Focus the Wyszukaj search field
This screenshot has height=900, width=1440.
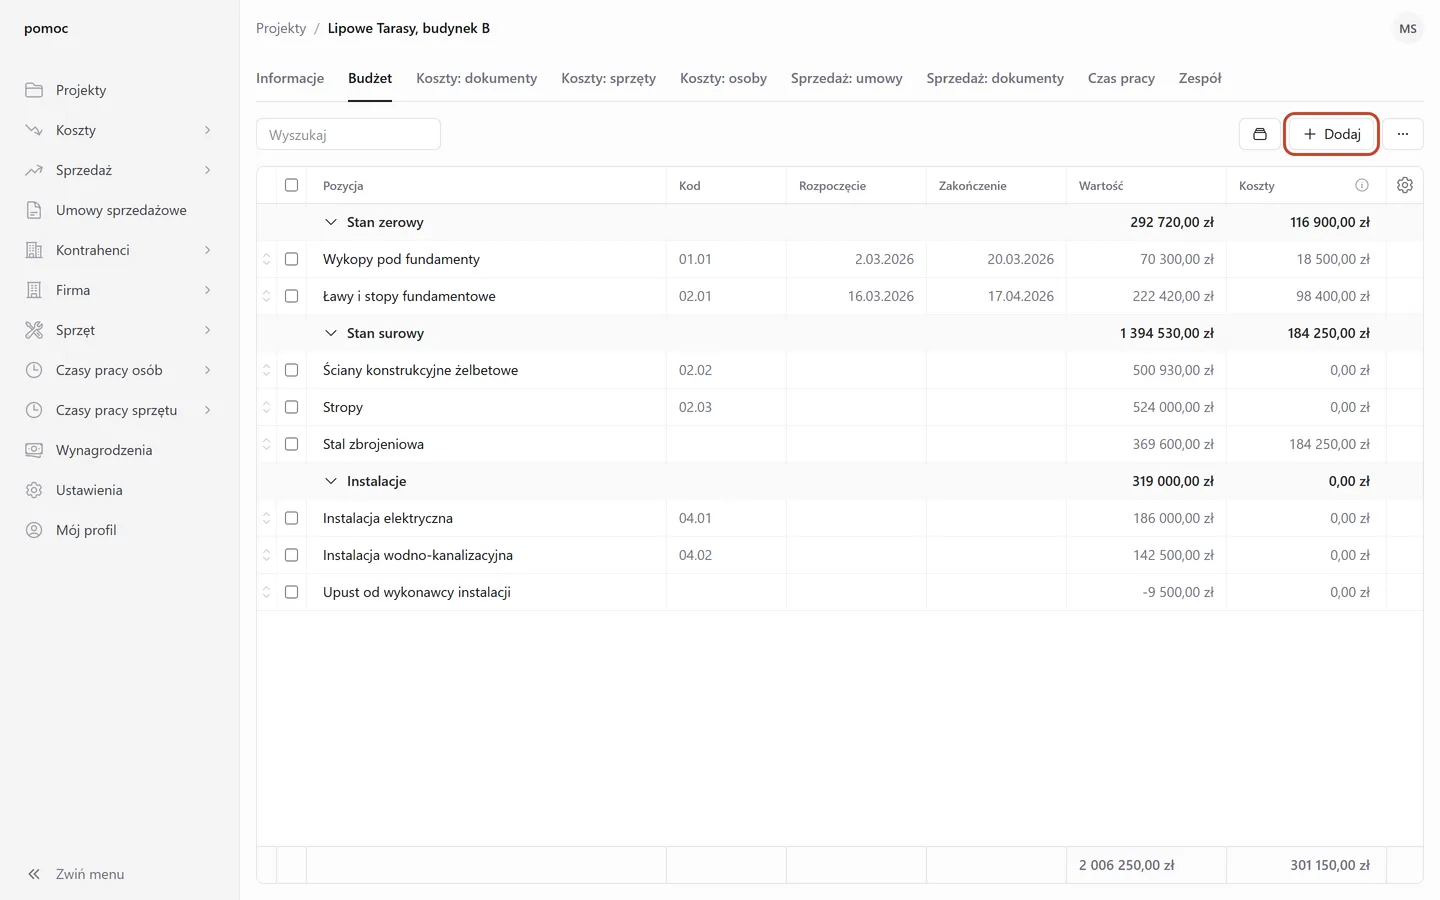(348, 134)
